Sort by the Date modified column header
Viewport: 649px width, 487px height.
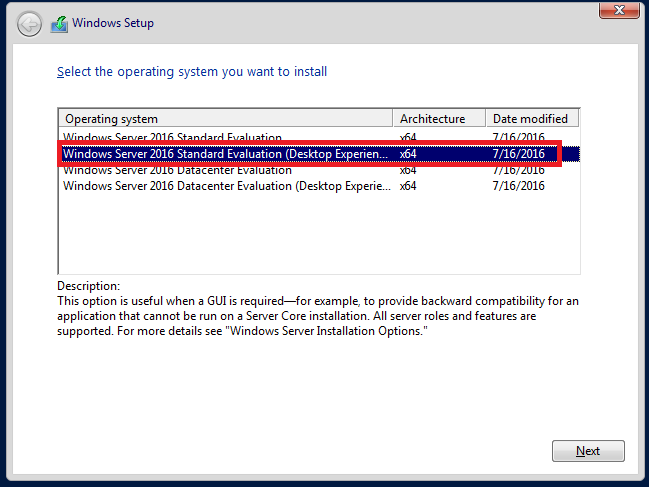tap(532, 119)
